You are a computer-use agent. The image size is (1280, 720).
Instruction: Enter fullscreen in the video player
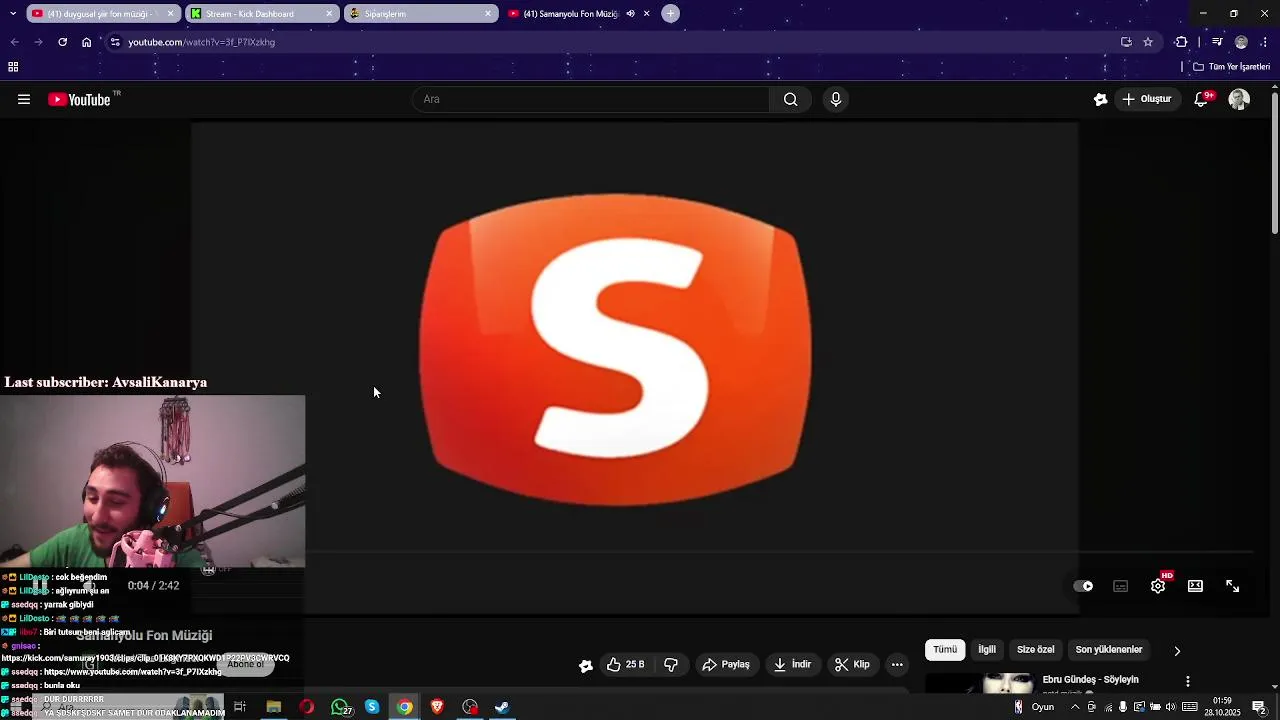pyautogui.click(x=1233, y=586)
